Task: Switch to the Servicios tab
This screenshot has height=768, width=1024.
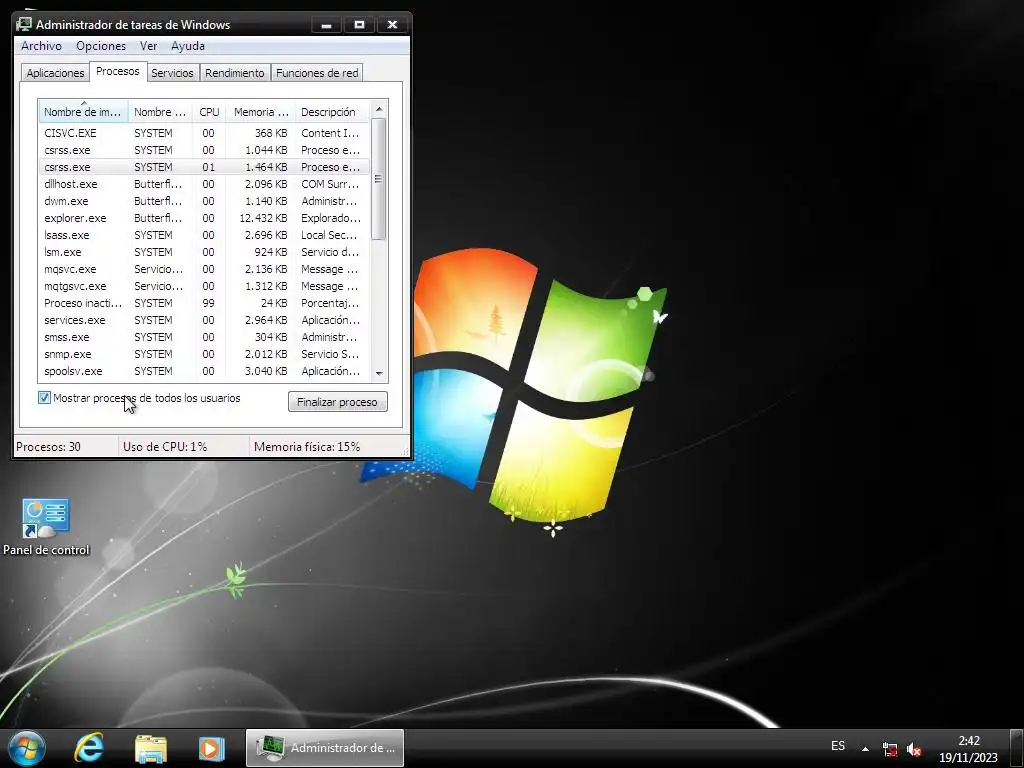Action: (x=172, y=73)
